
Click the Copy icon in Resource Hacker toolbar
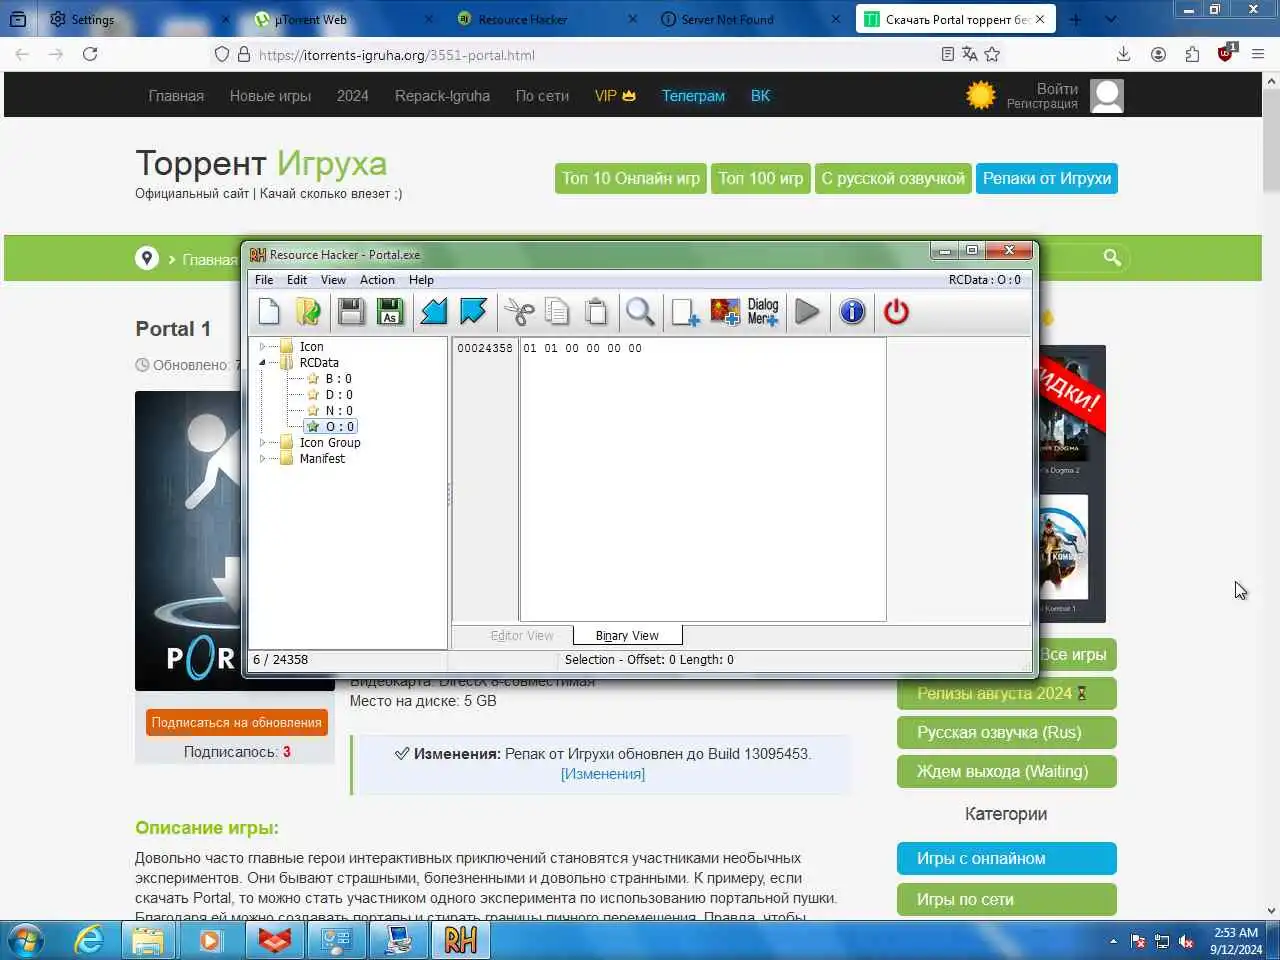coord(557,312)
